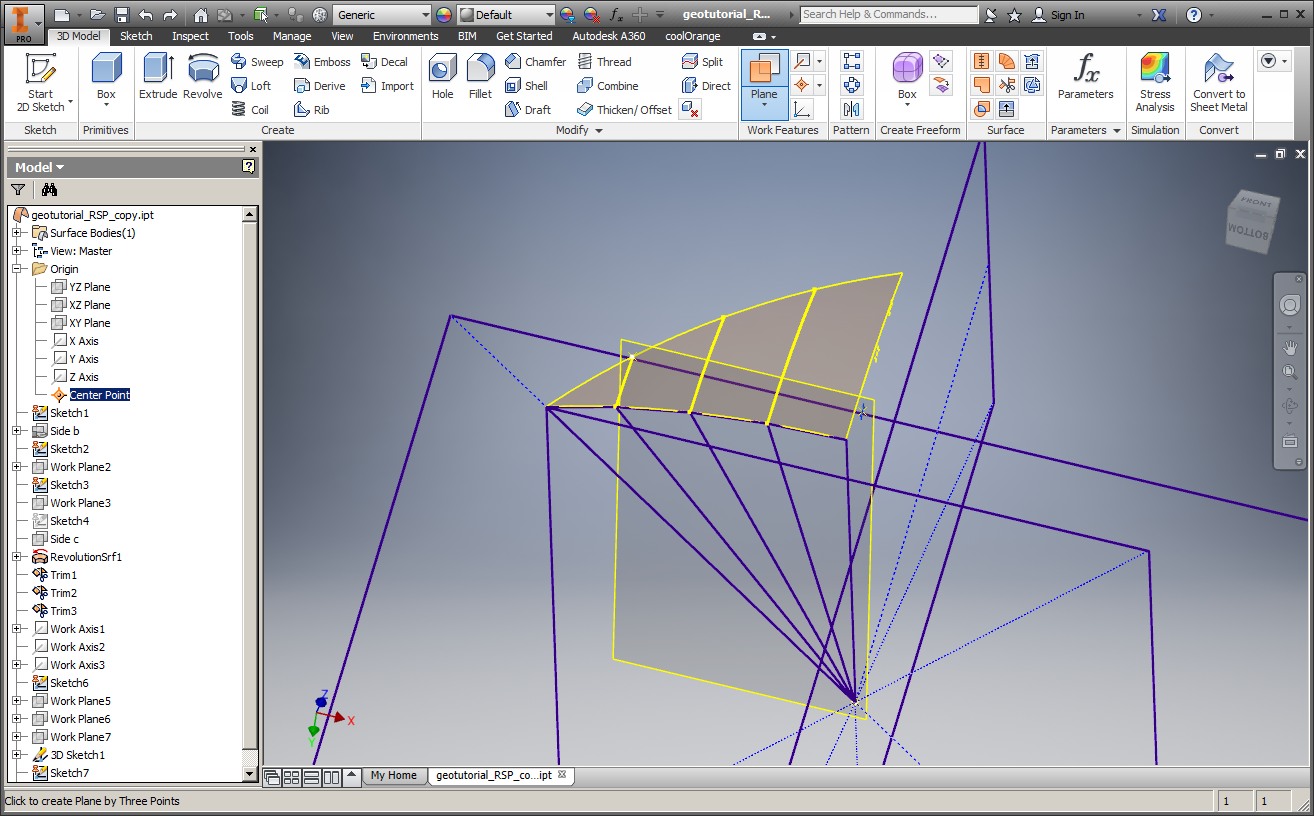This screenshot has height=816, width=1314.
Task: Click the color wheel appearance icon
Action: tap(444, 15)
